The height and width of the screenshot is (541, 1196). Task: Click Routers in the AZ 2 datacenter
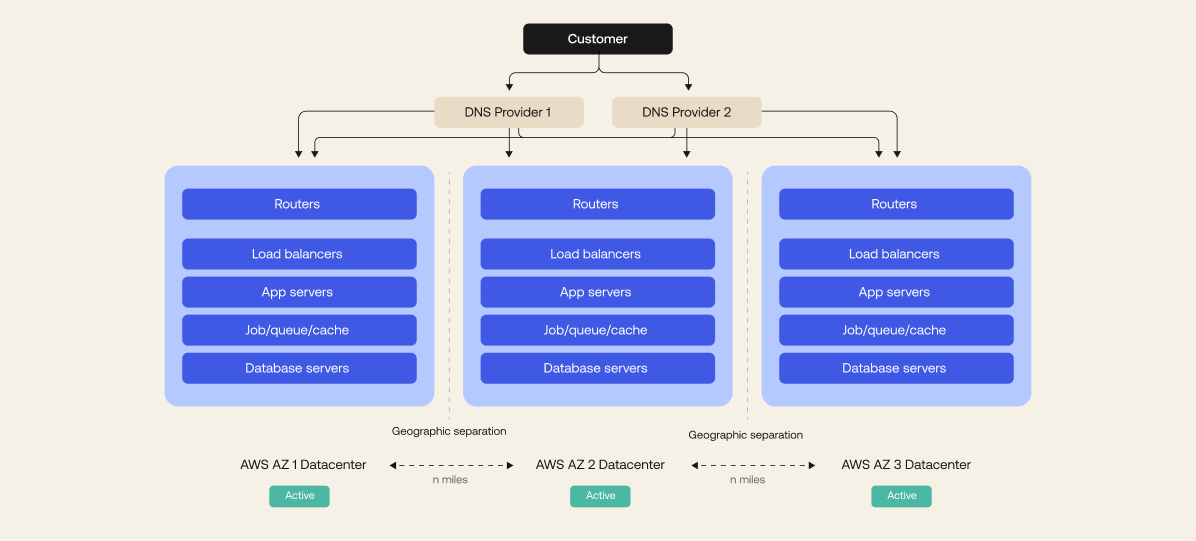pyautogui.click(x=597, y=204)
